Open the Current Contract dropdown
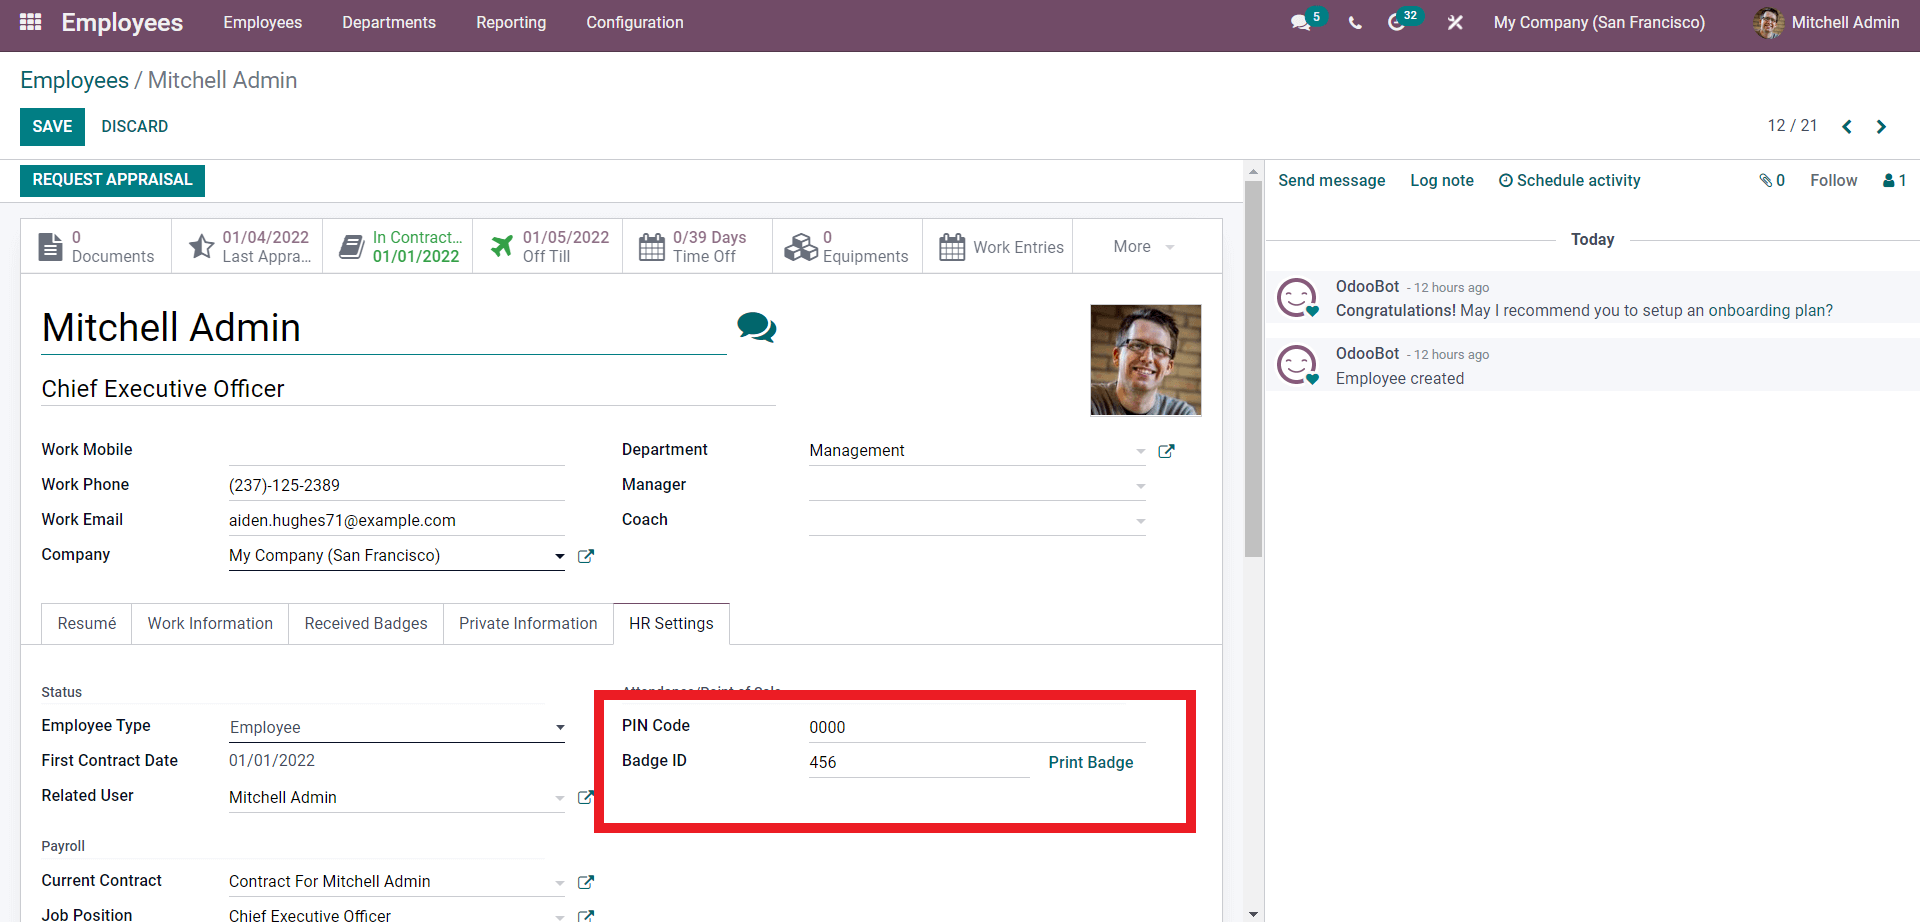The height and width of the screenshot is (922, 1920). tap(397, 882)
